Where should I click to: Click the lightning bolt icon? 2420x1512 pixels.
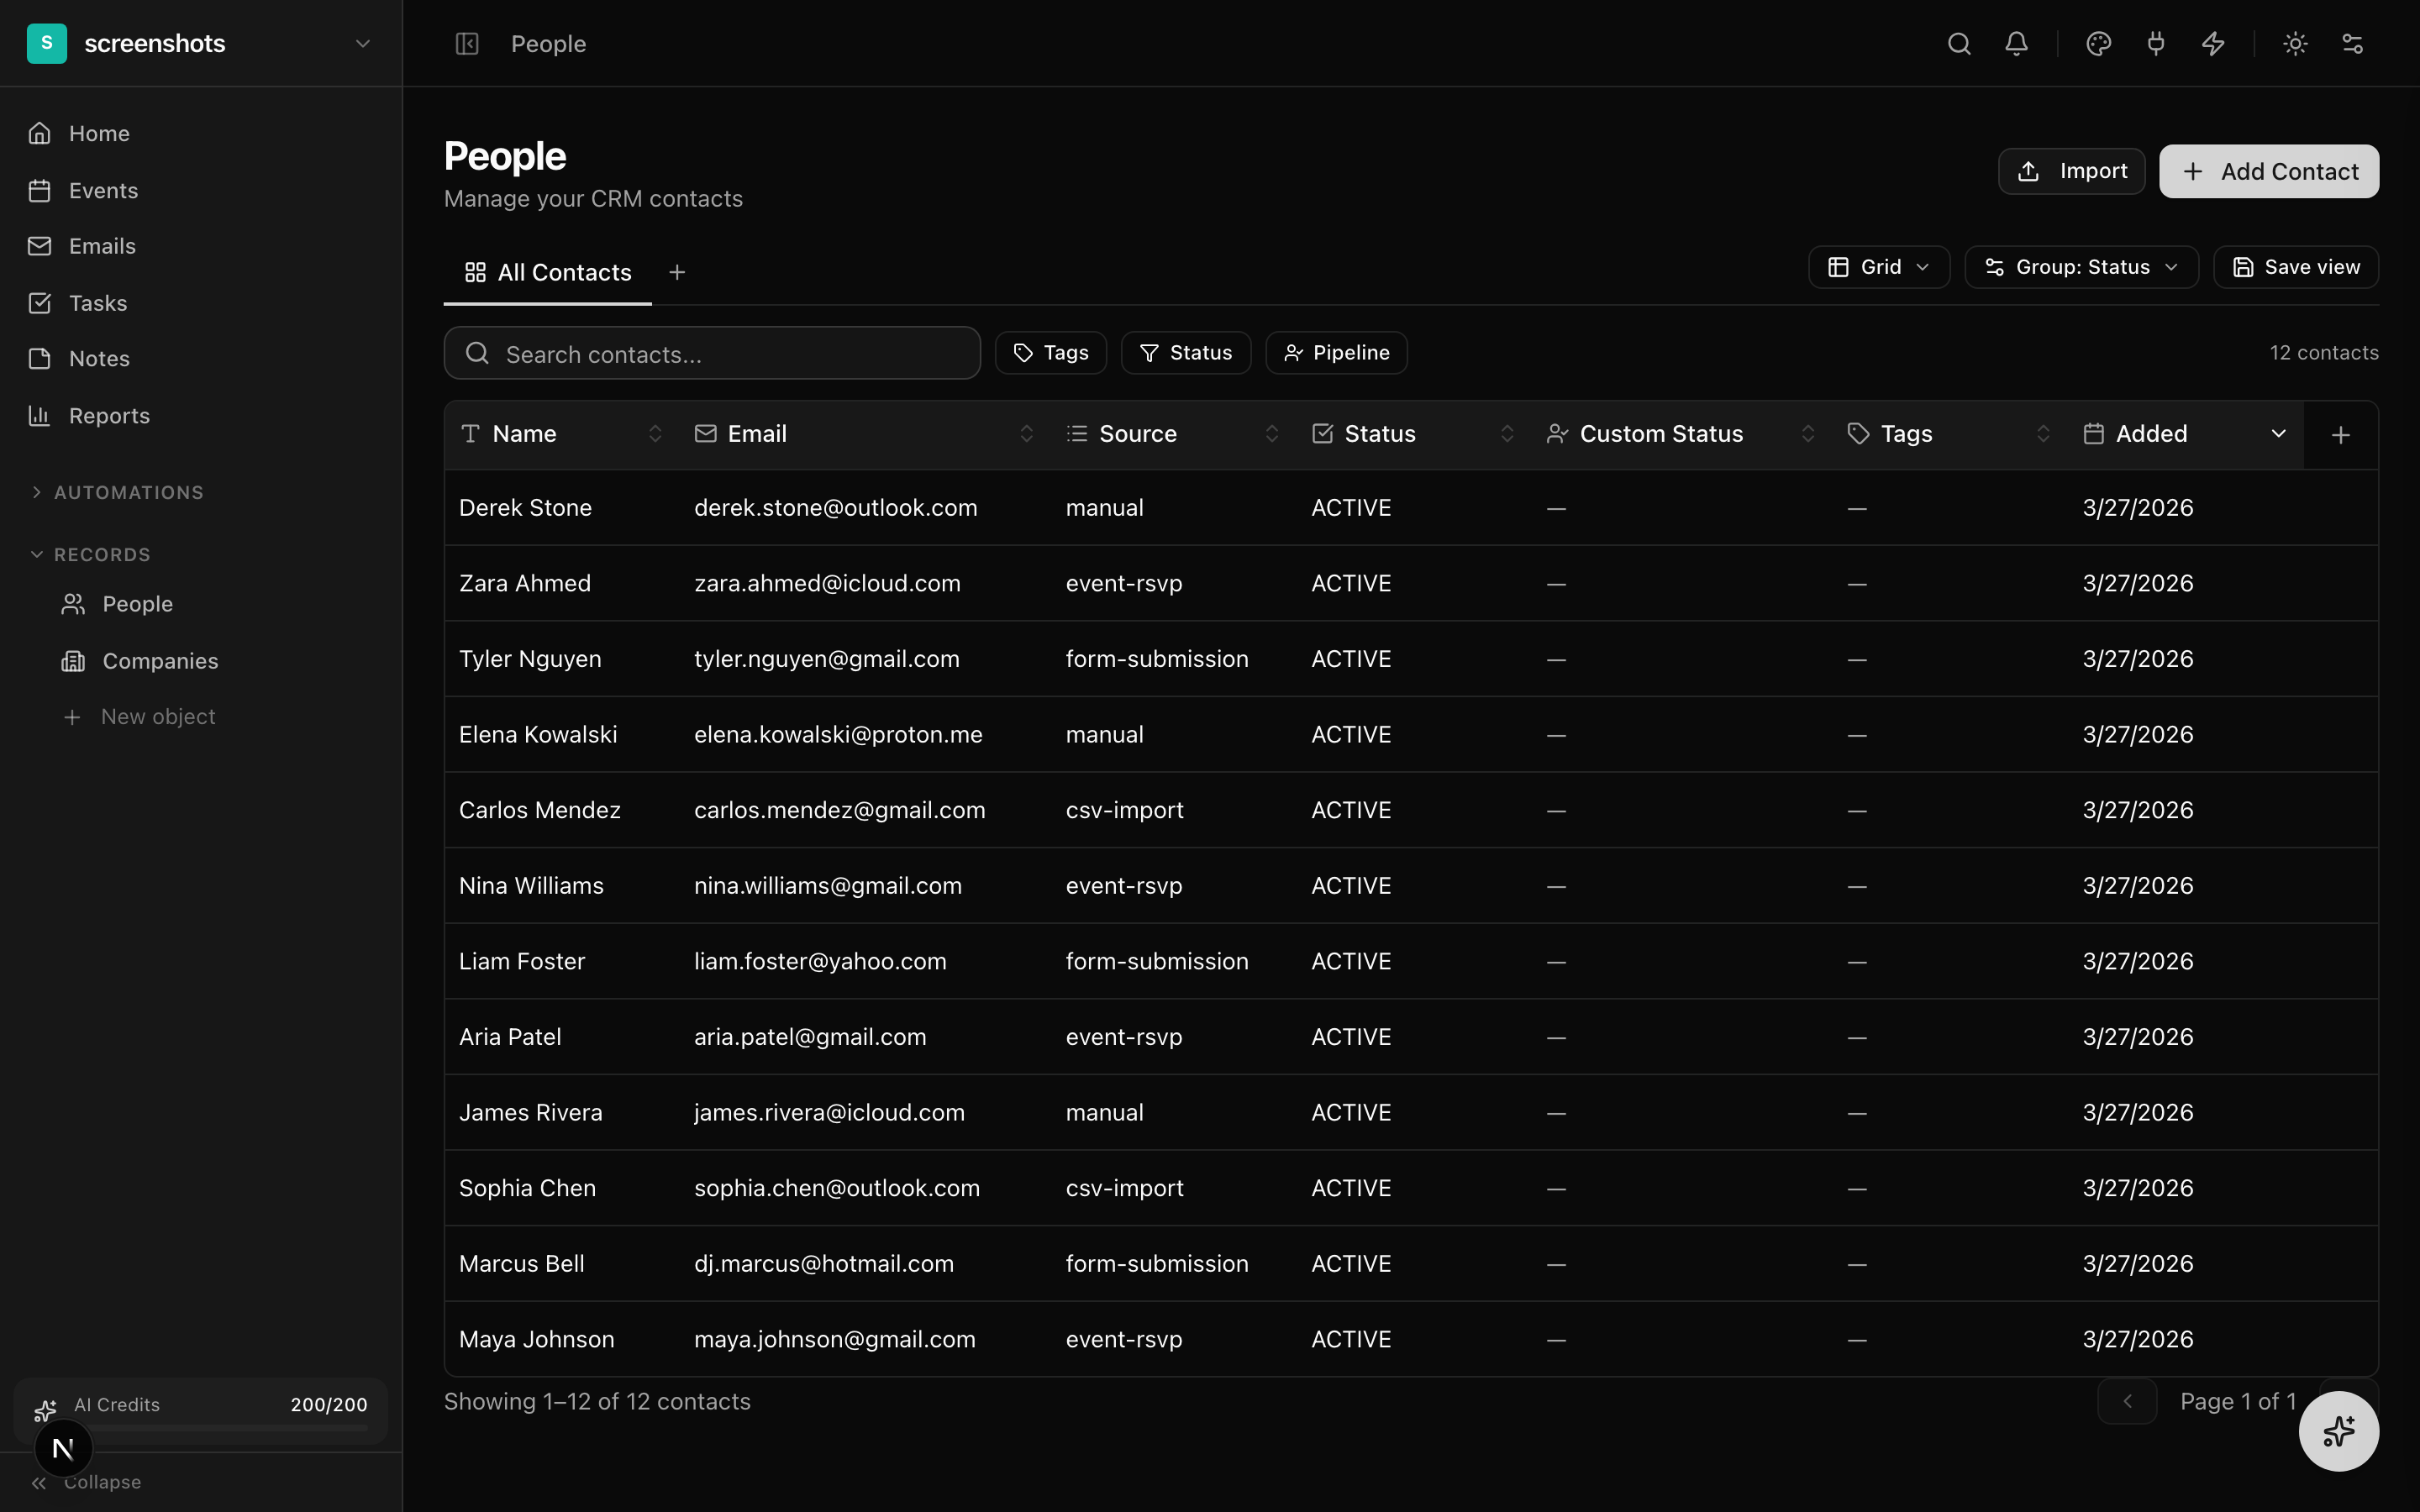pyautogui.click(x=2213, y=44)
